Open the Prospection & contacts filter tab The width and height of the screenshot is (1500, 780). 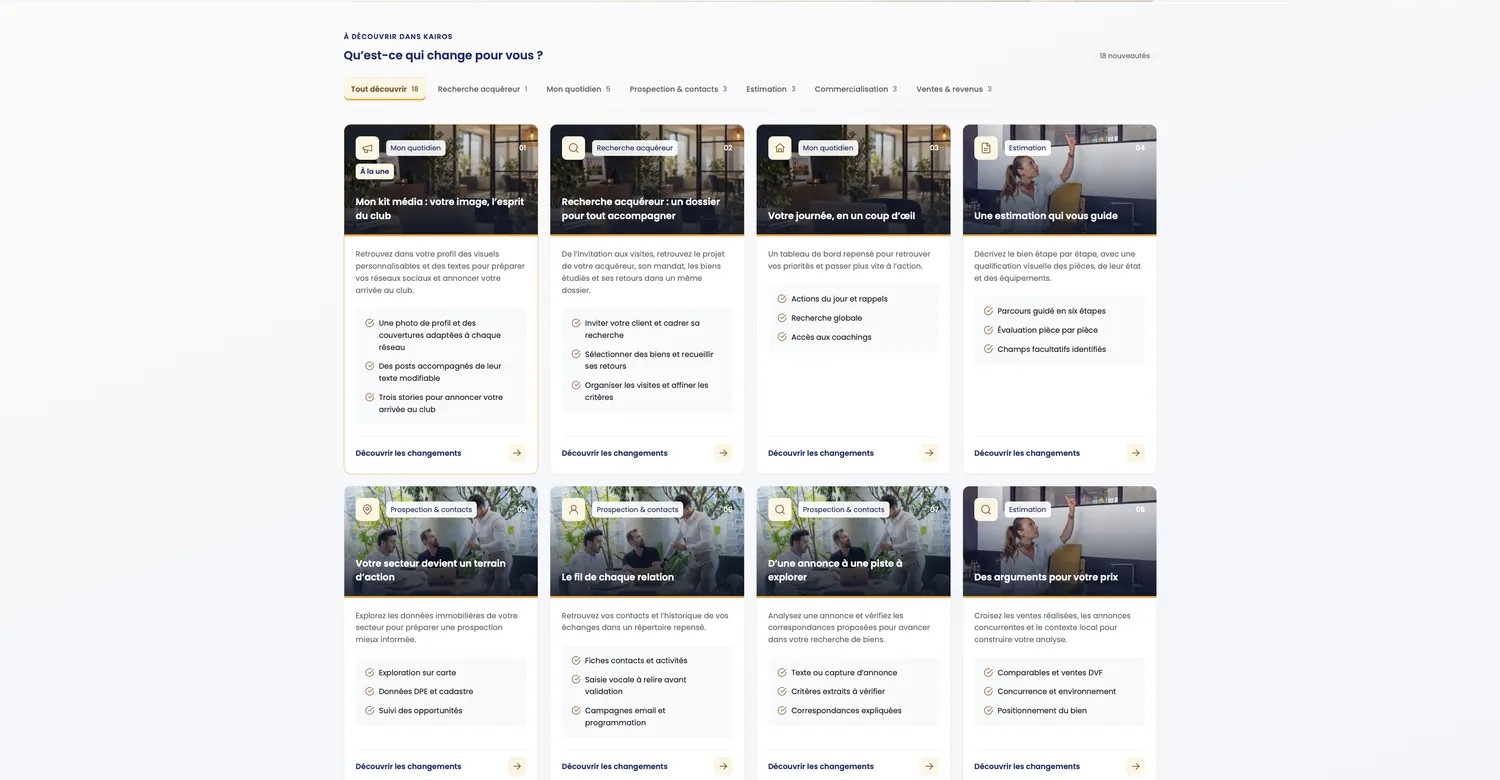click(678, 89)
